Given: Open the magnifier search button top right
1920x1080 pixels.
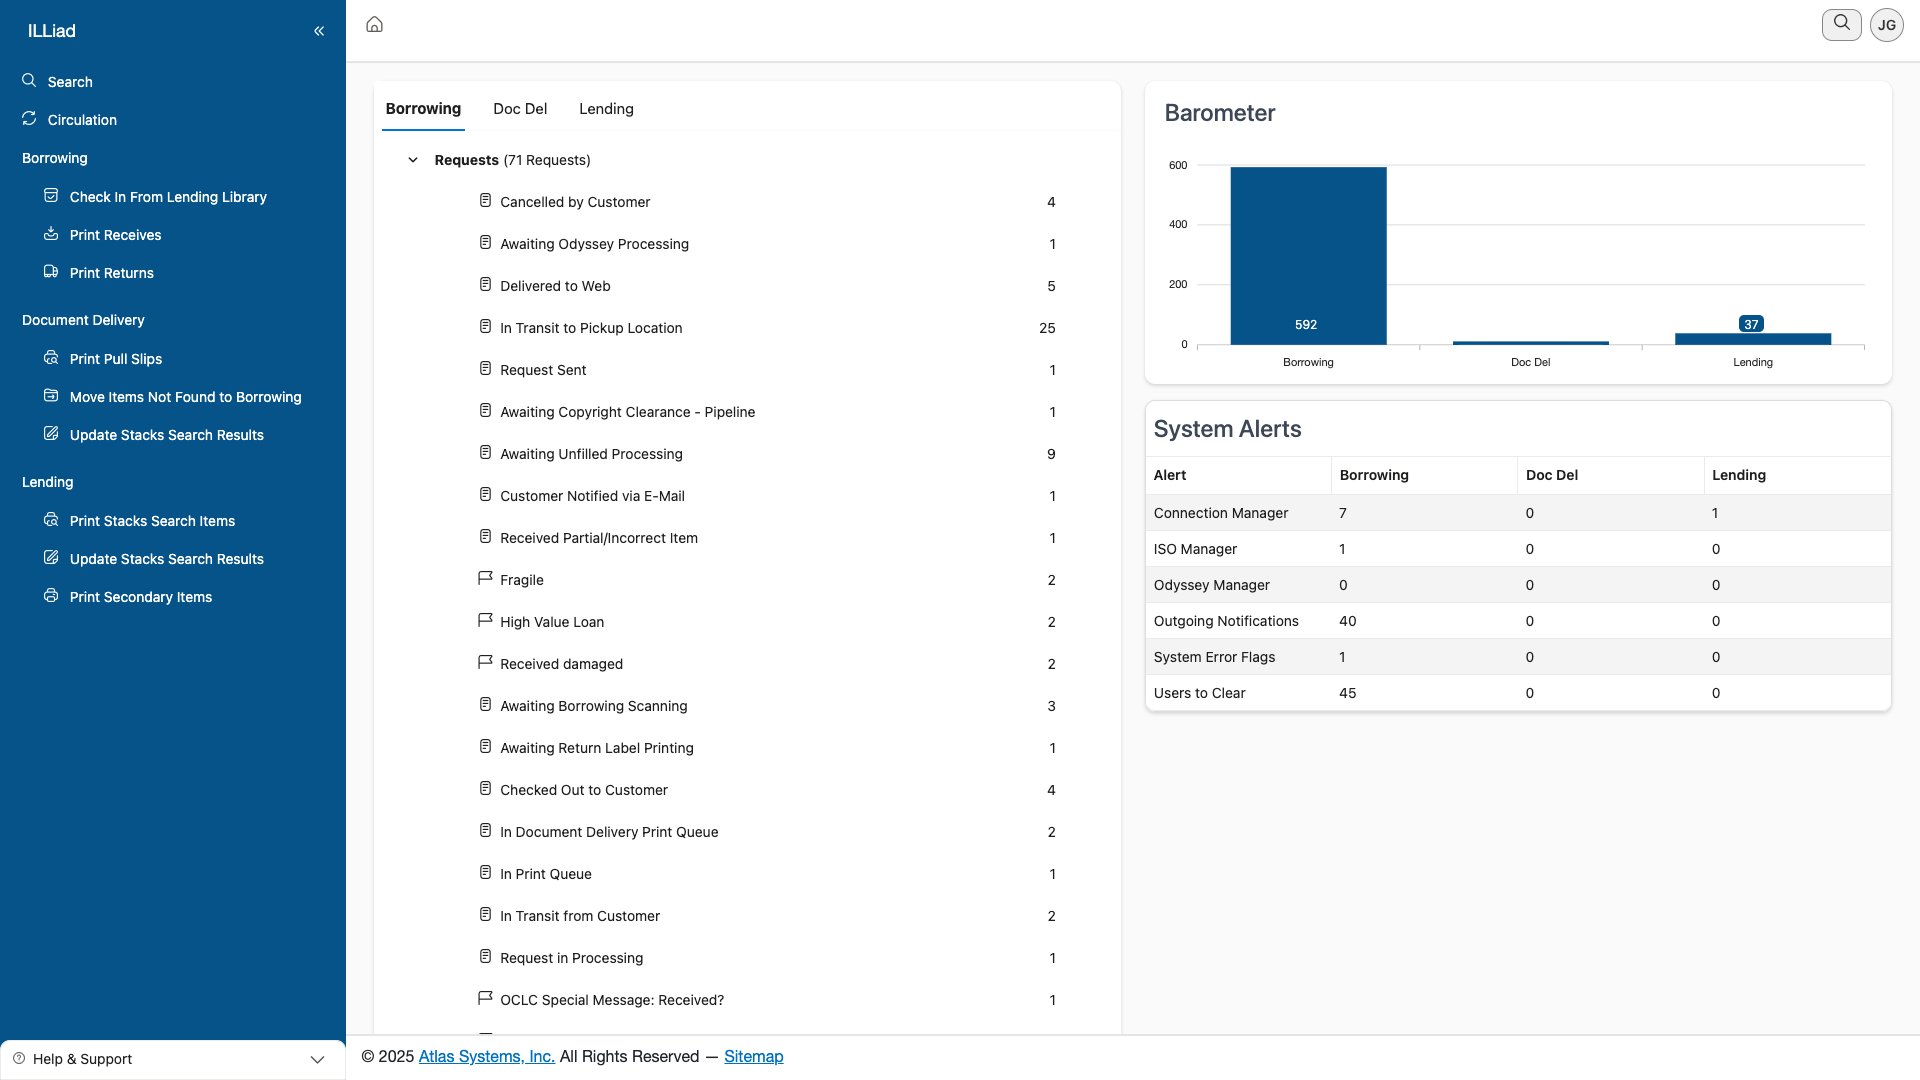Looking at the screenshot, I should (1841, 24).
